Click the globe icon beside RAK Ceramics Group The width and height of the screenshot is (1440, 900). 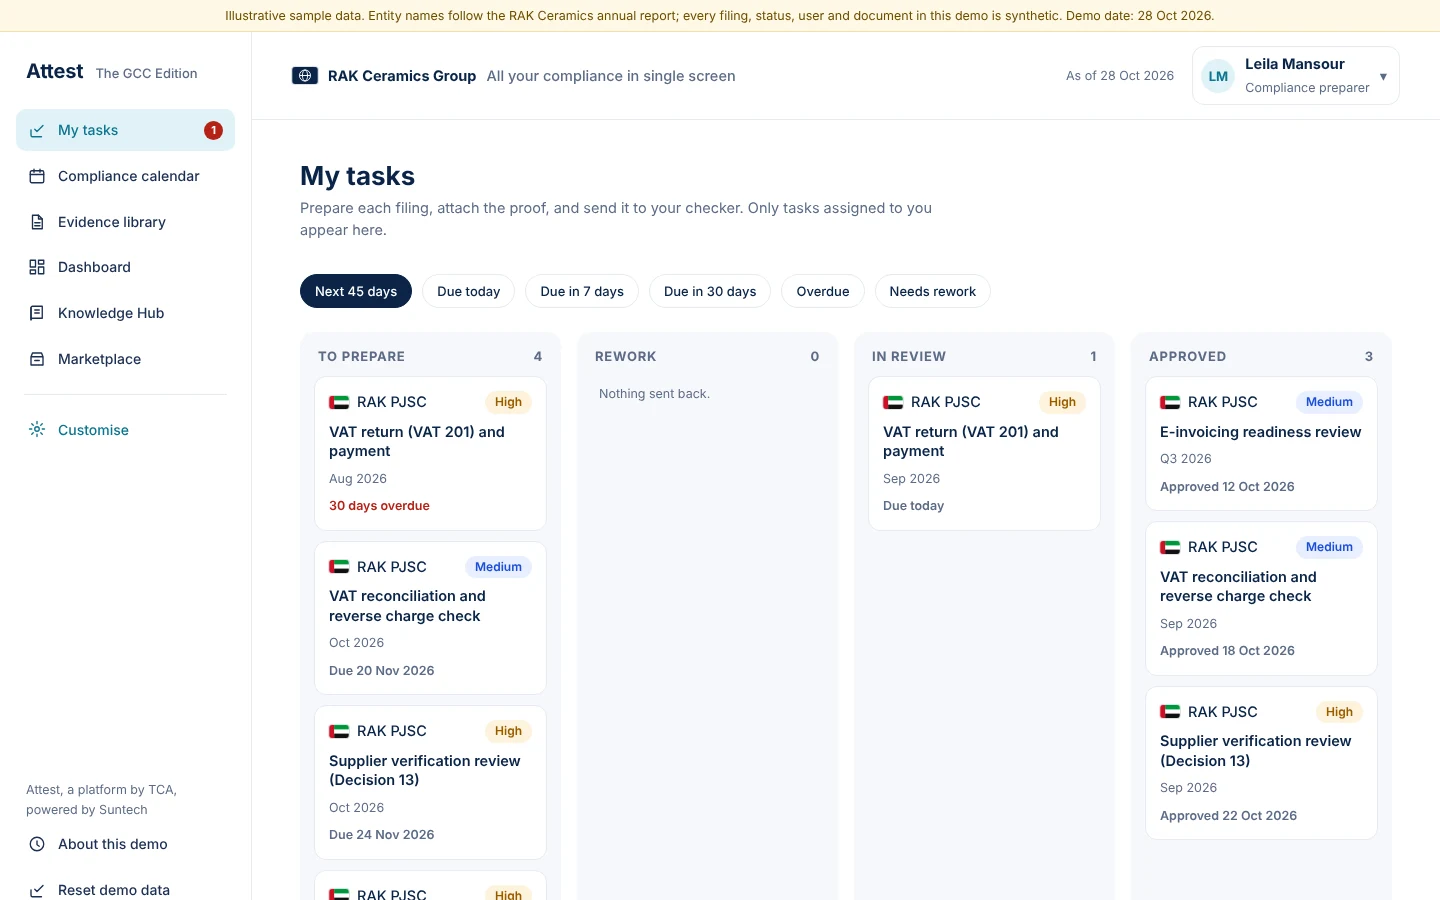[x=305, y=76]
